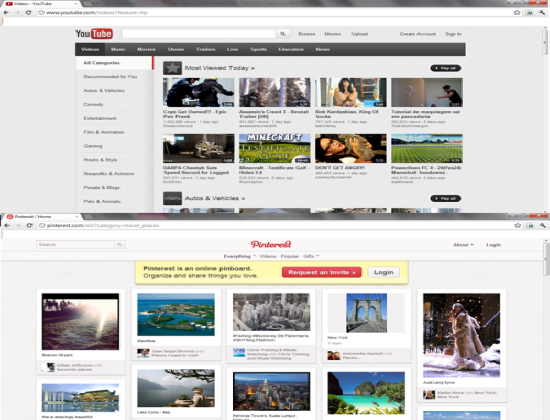This screenshot has width=550, height=420.
Task: Click the red Request an Invite button
Action: [x=322, y=272]
